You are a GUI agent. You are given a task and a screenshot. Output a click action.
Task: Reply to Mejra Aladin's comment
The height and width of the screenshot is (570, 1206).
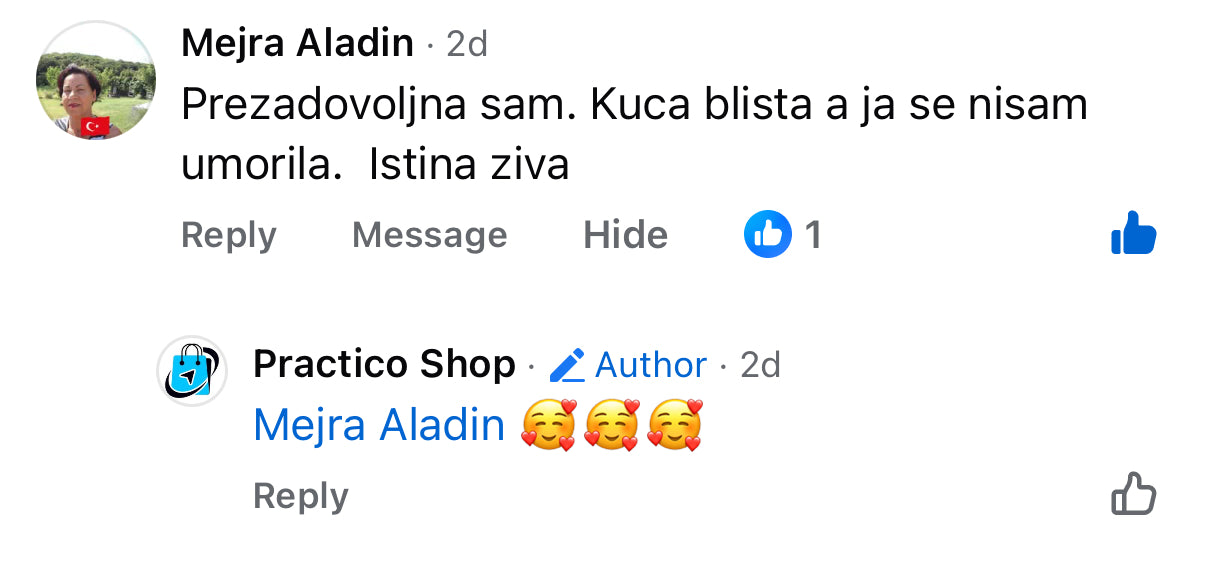229,236
